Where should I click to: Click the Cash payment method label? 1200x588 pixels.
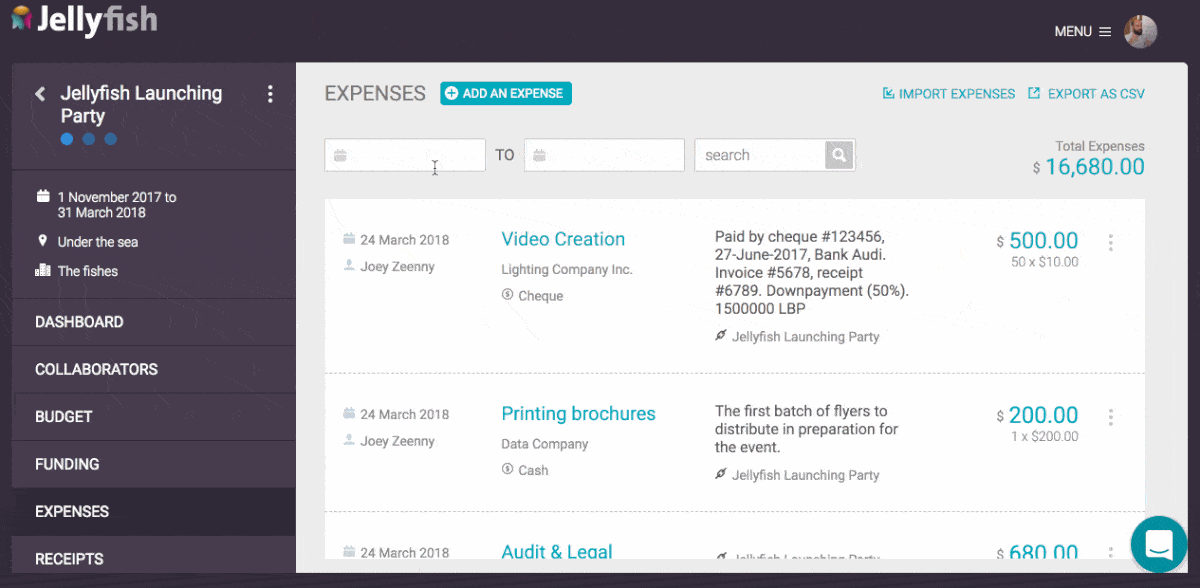tap(533, 470)
